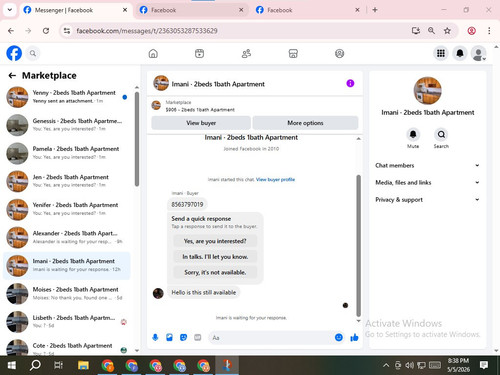The image size is (500, 375).
Task: Switch to the third Facebook browser tab
Action: [x=307, y=10]
